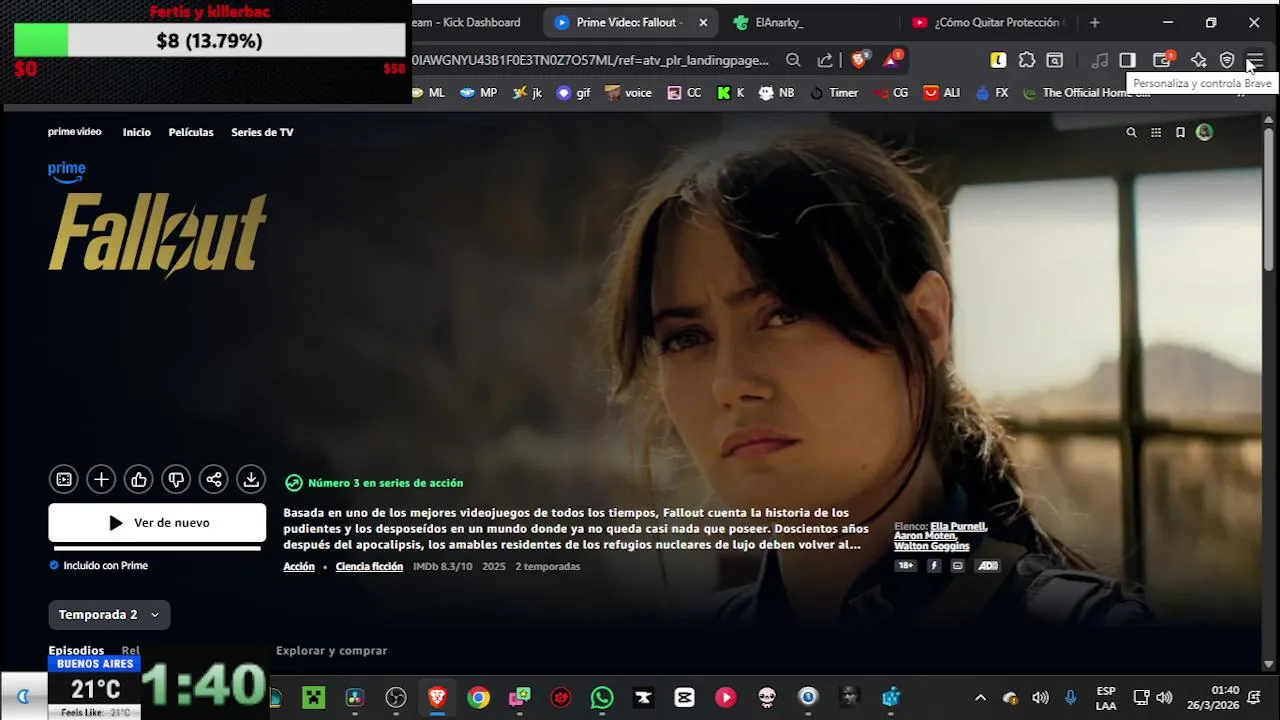Open Aaron Moten cast link
The height and width of the screenshot is (720, 1280).
[x=925, y=536]
